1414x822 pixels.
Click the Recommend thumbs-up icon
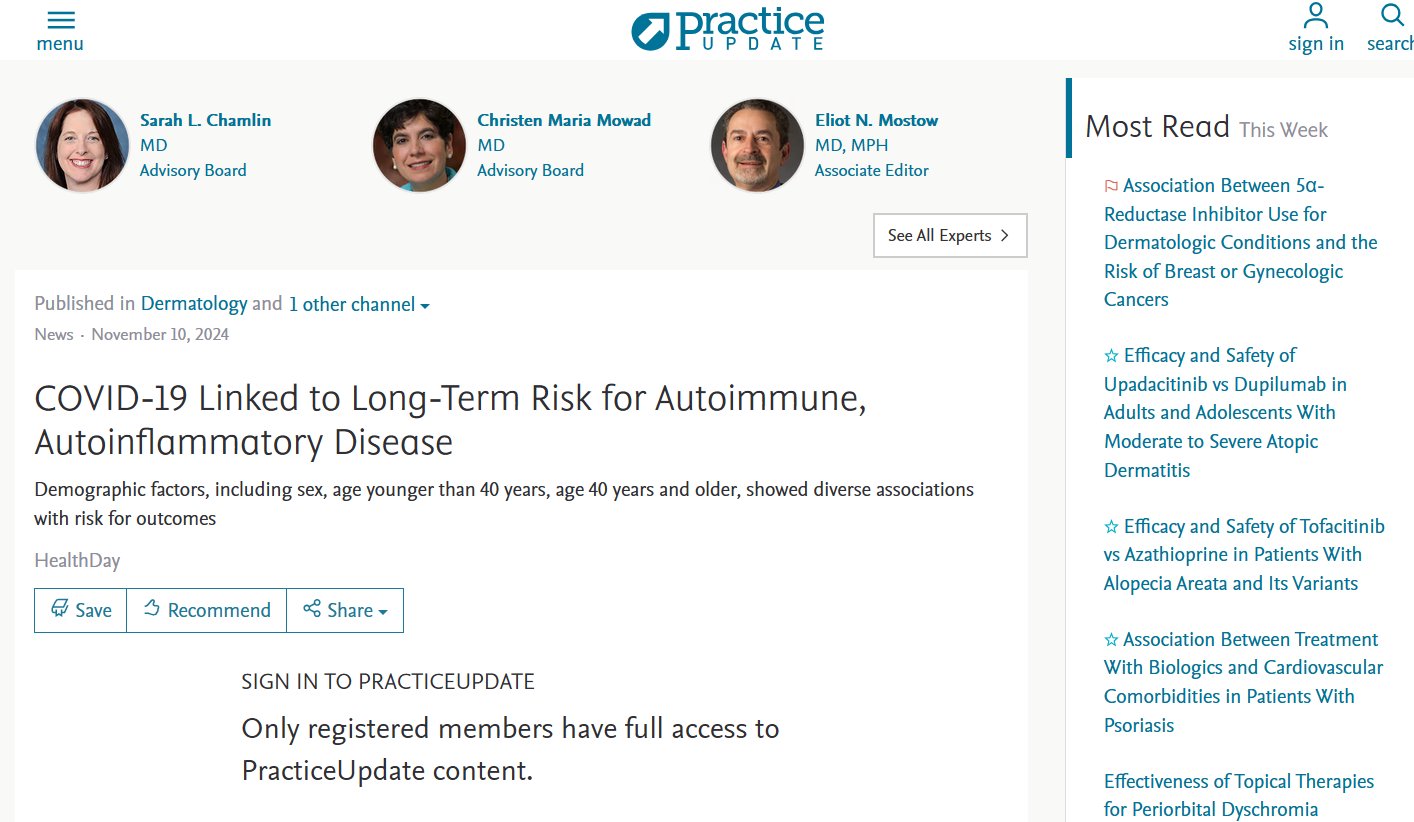pos(152,609)
